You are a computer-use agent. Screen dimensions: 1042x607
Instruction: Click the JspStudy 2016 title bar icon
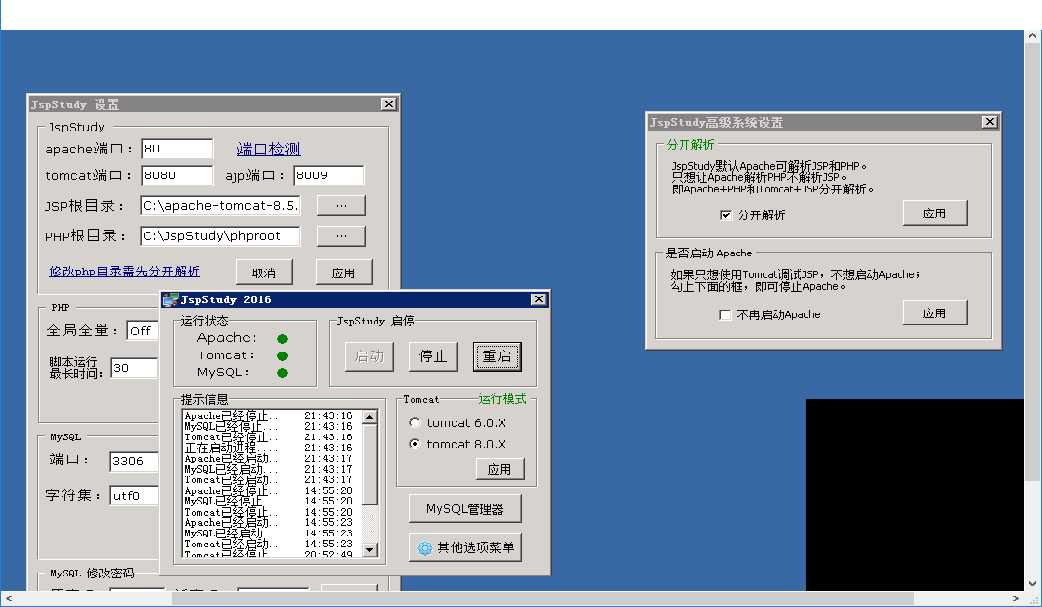point(170,299)
